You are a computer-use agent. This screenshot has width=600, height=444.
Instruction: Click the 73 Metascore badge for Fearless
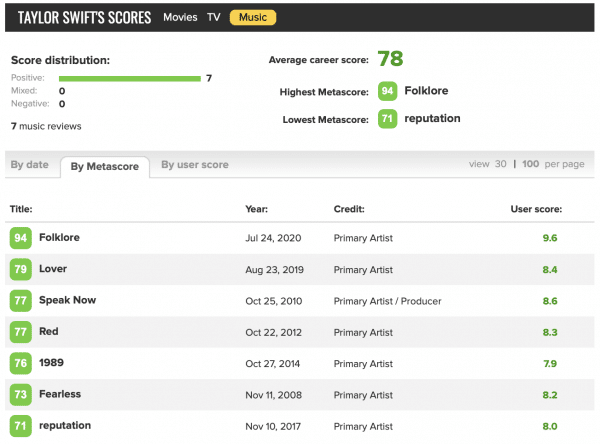[x=20, y=394]
